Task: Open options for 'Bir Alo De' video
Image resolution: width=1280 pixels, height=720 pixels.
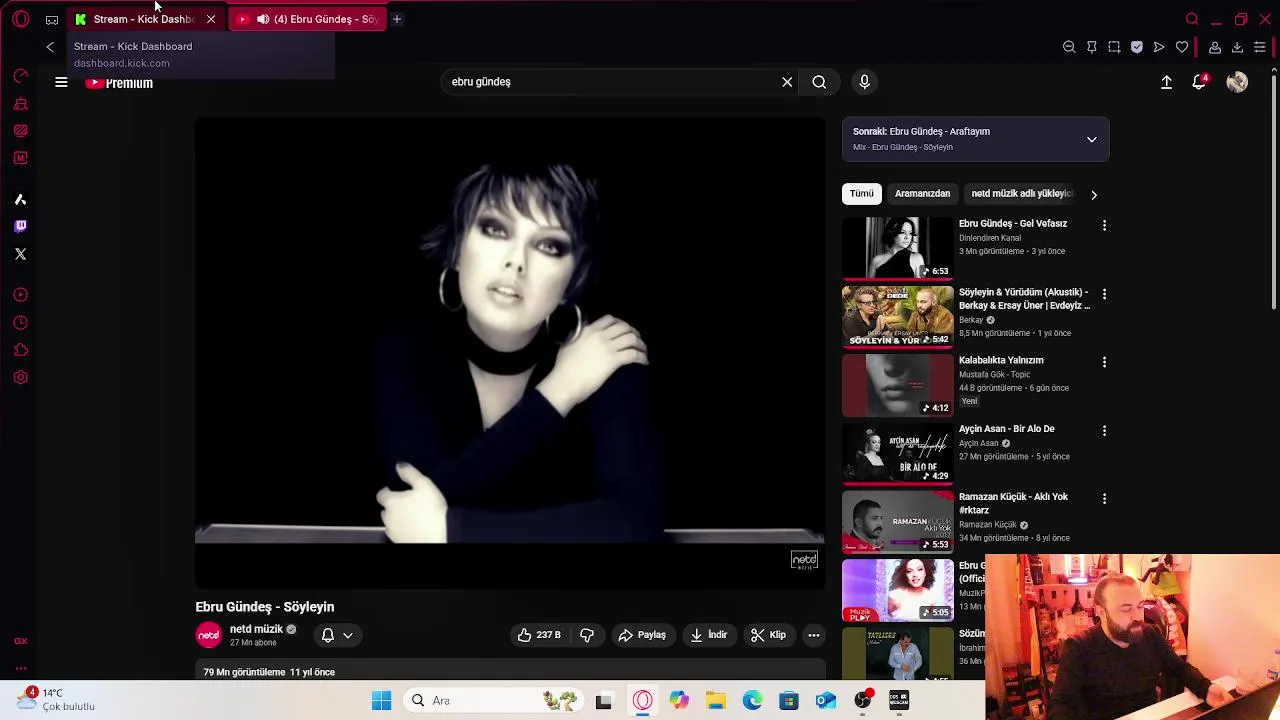Action: point(1104,431)
